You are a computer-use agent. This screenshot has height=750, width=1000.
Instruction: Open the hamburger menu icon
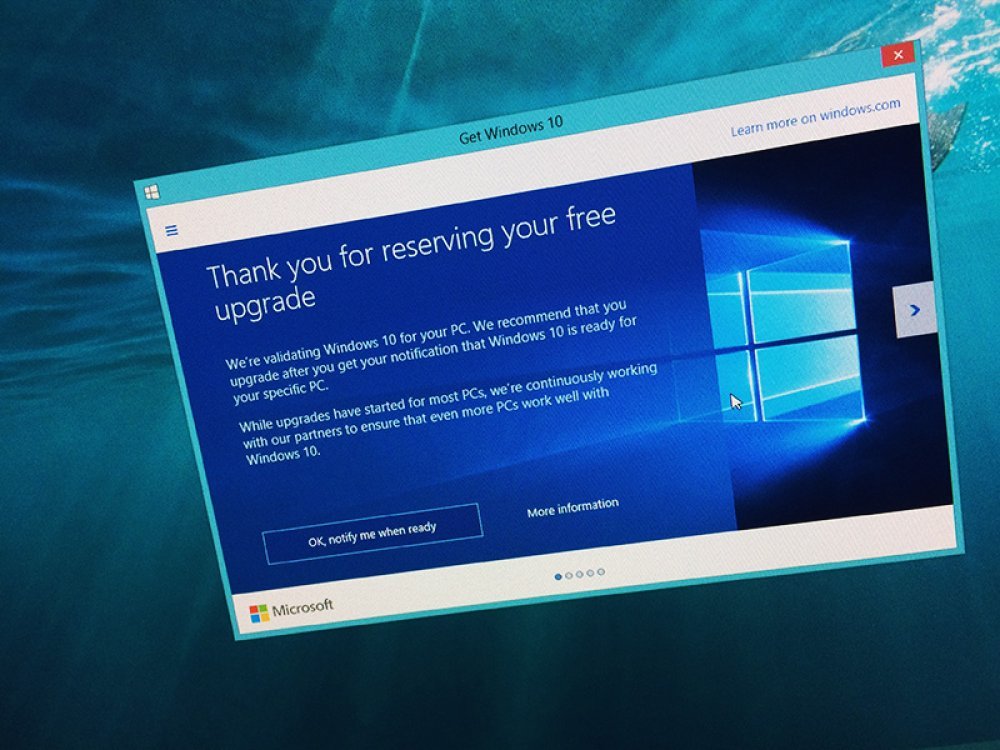point(172,230)
